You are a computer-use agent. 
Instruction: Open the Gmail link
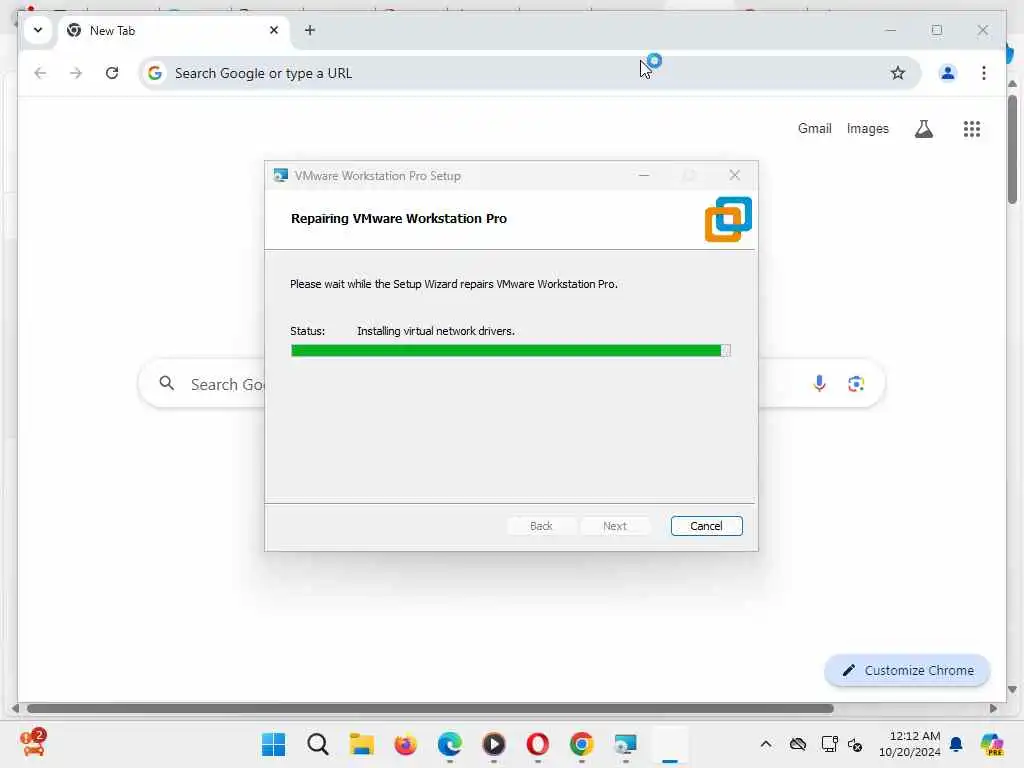point(814,129)
